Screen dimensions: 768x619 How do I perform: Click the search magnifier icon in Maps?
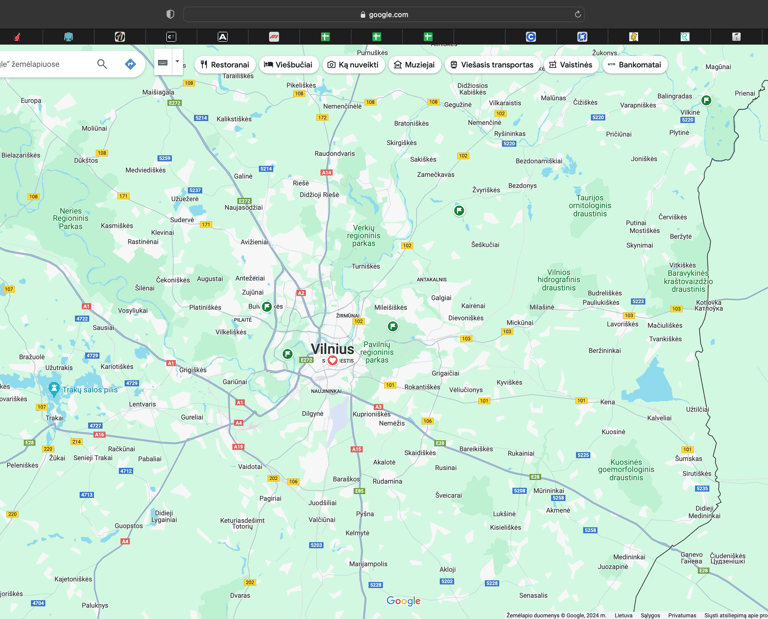102,64
